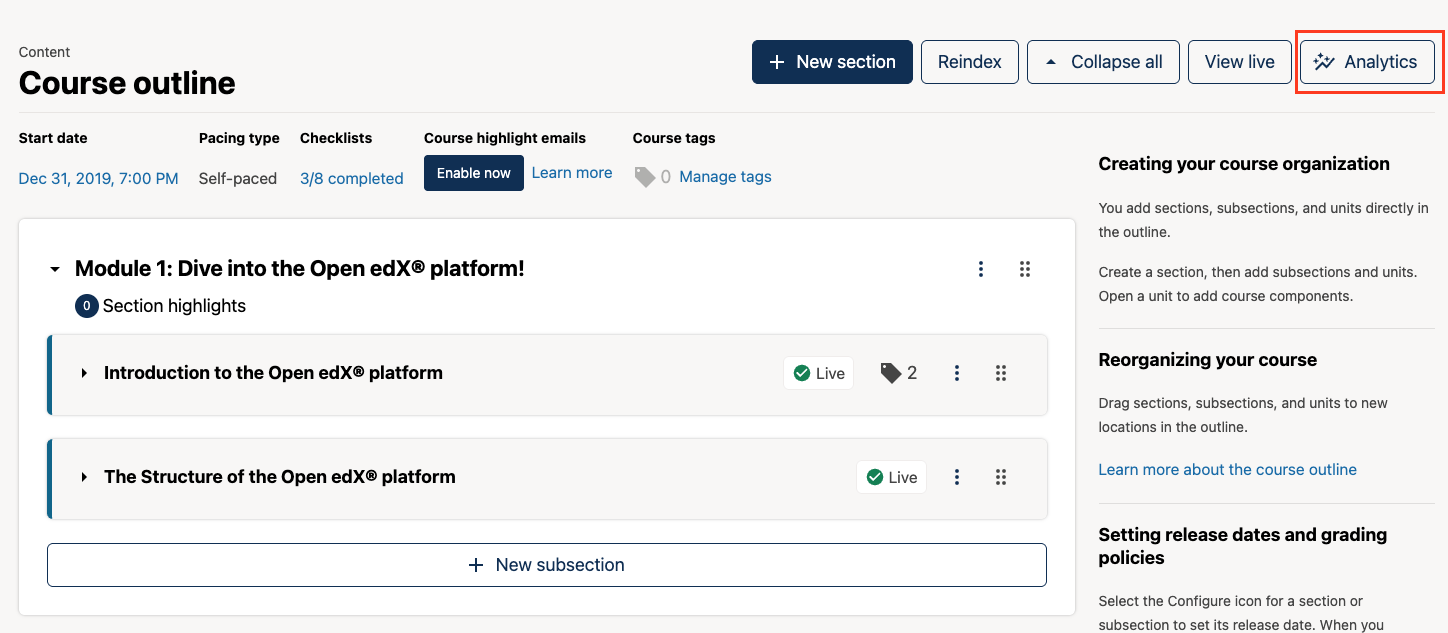Add a New subsection to Module 1
1448x633 pixels.
click(547, 564)
